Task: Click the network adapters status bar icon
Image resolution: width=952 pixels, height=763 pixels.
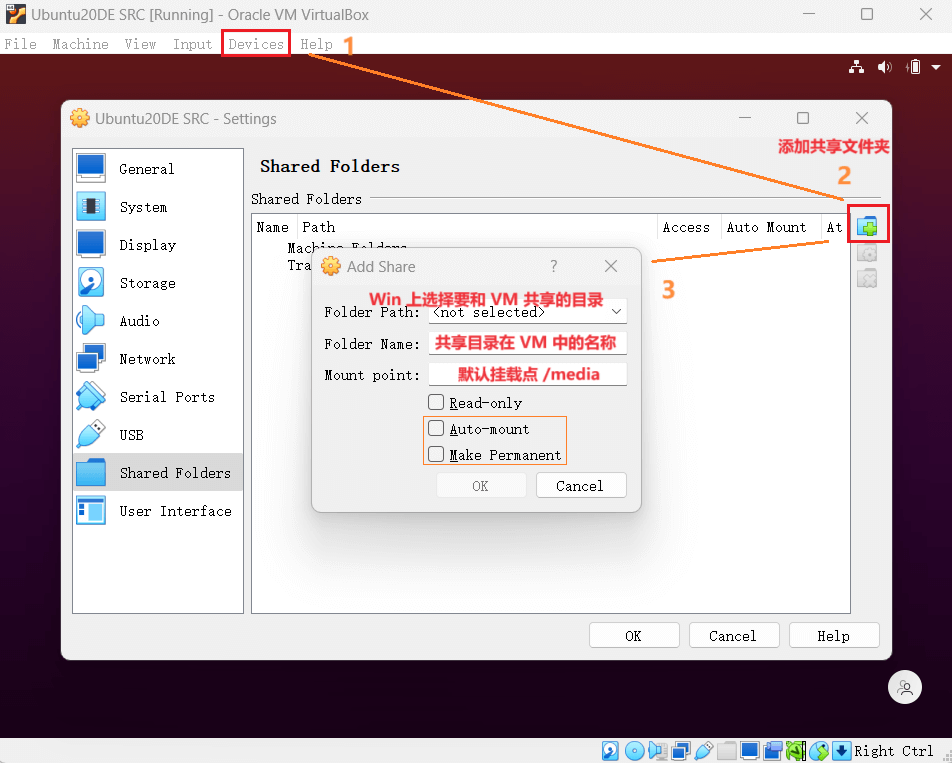Action: (x=681, y=751)
